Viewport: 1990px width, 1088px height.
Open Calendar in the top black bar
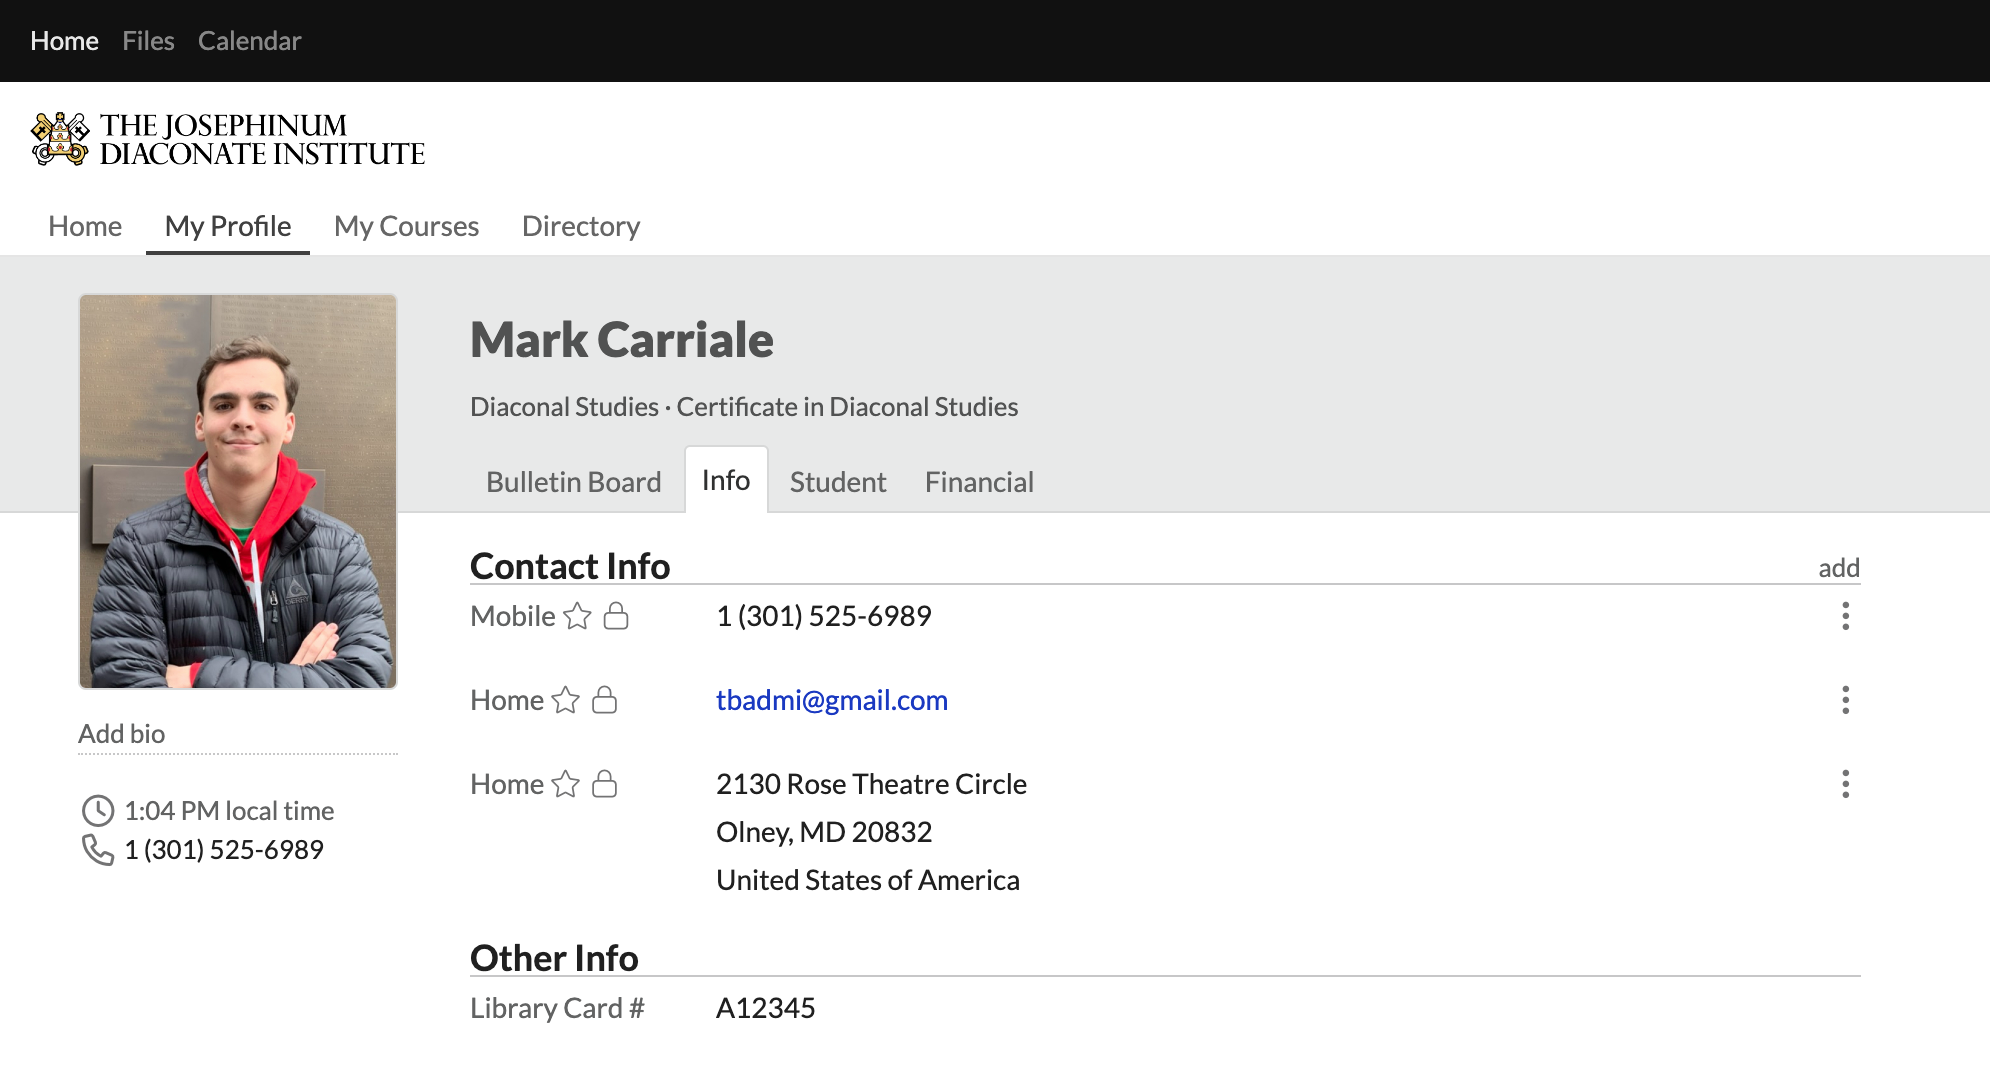(x=249, y=41)
